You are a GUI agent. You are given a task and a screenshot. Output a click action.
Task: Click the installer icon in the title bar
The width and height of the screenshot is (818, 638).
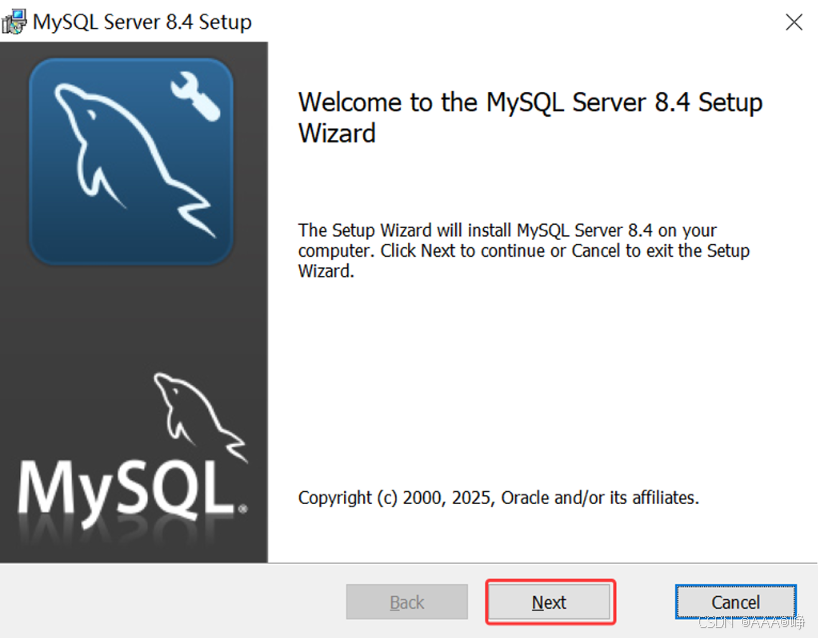coord(14,22)
